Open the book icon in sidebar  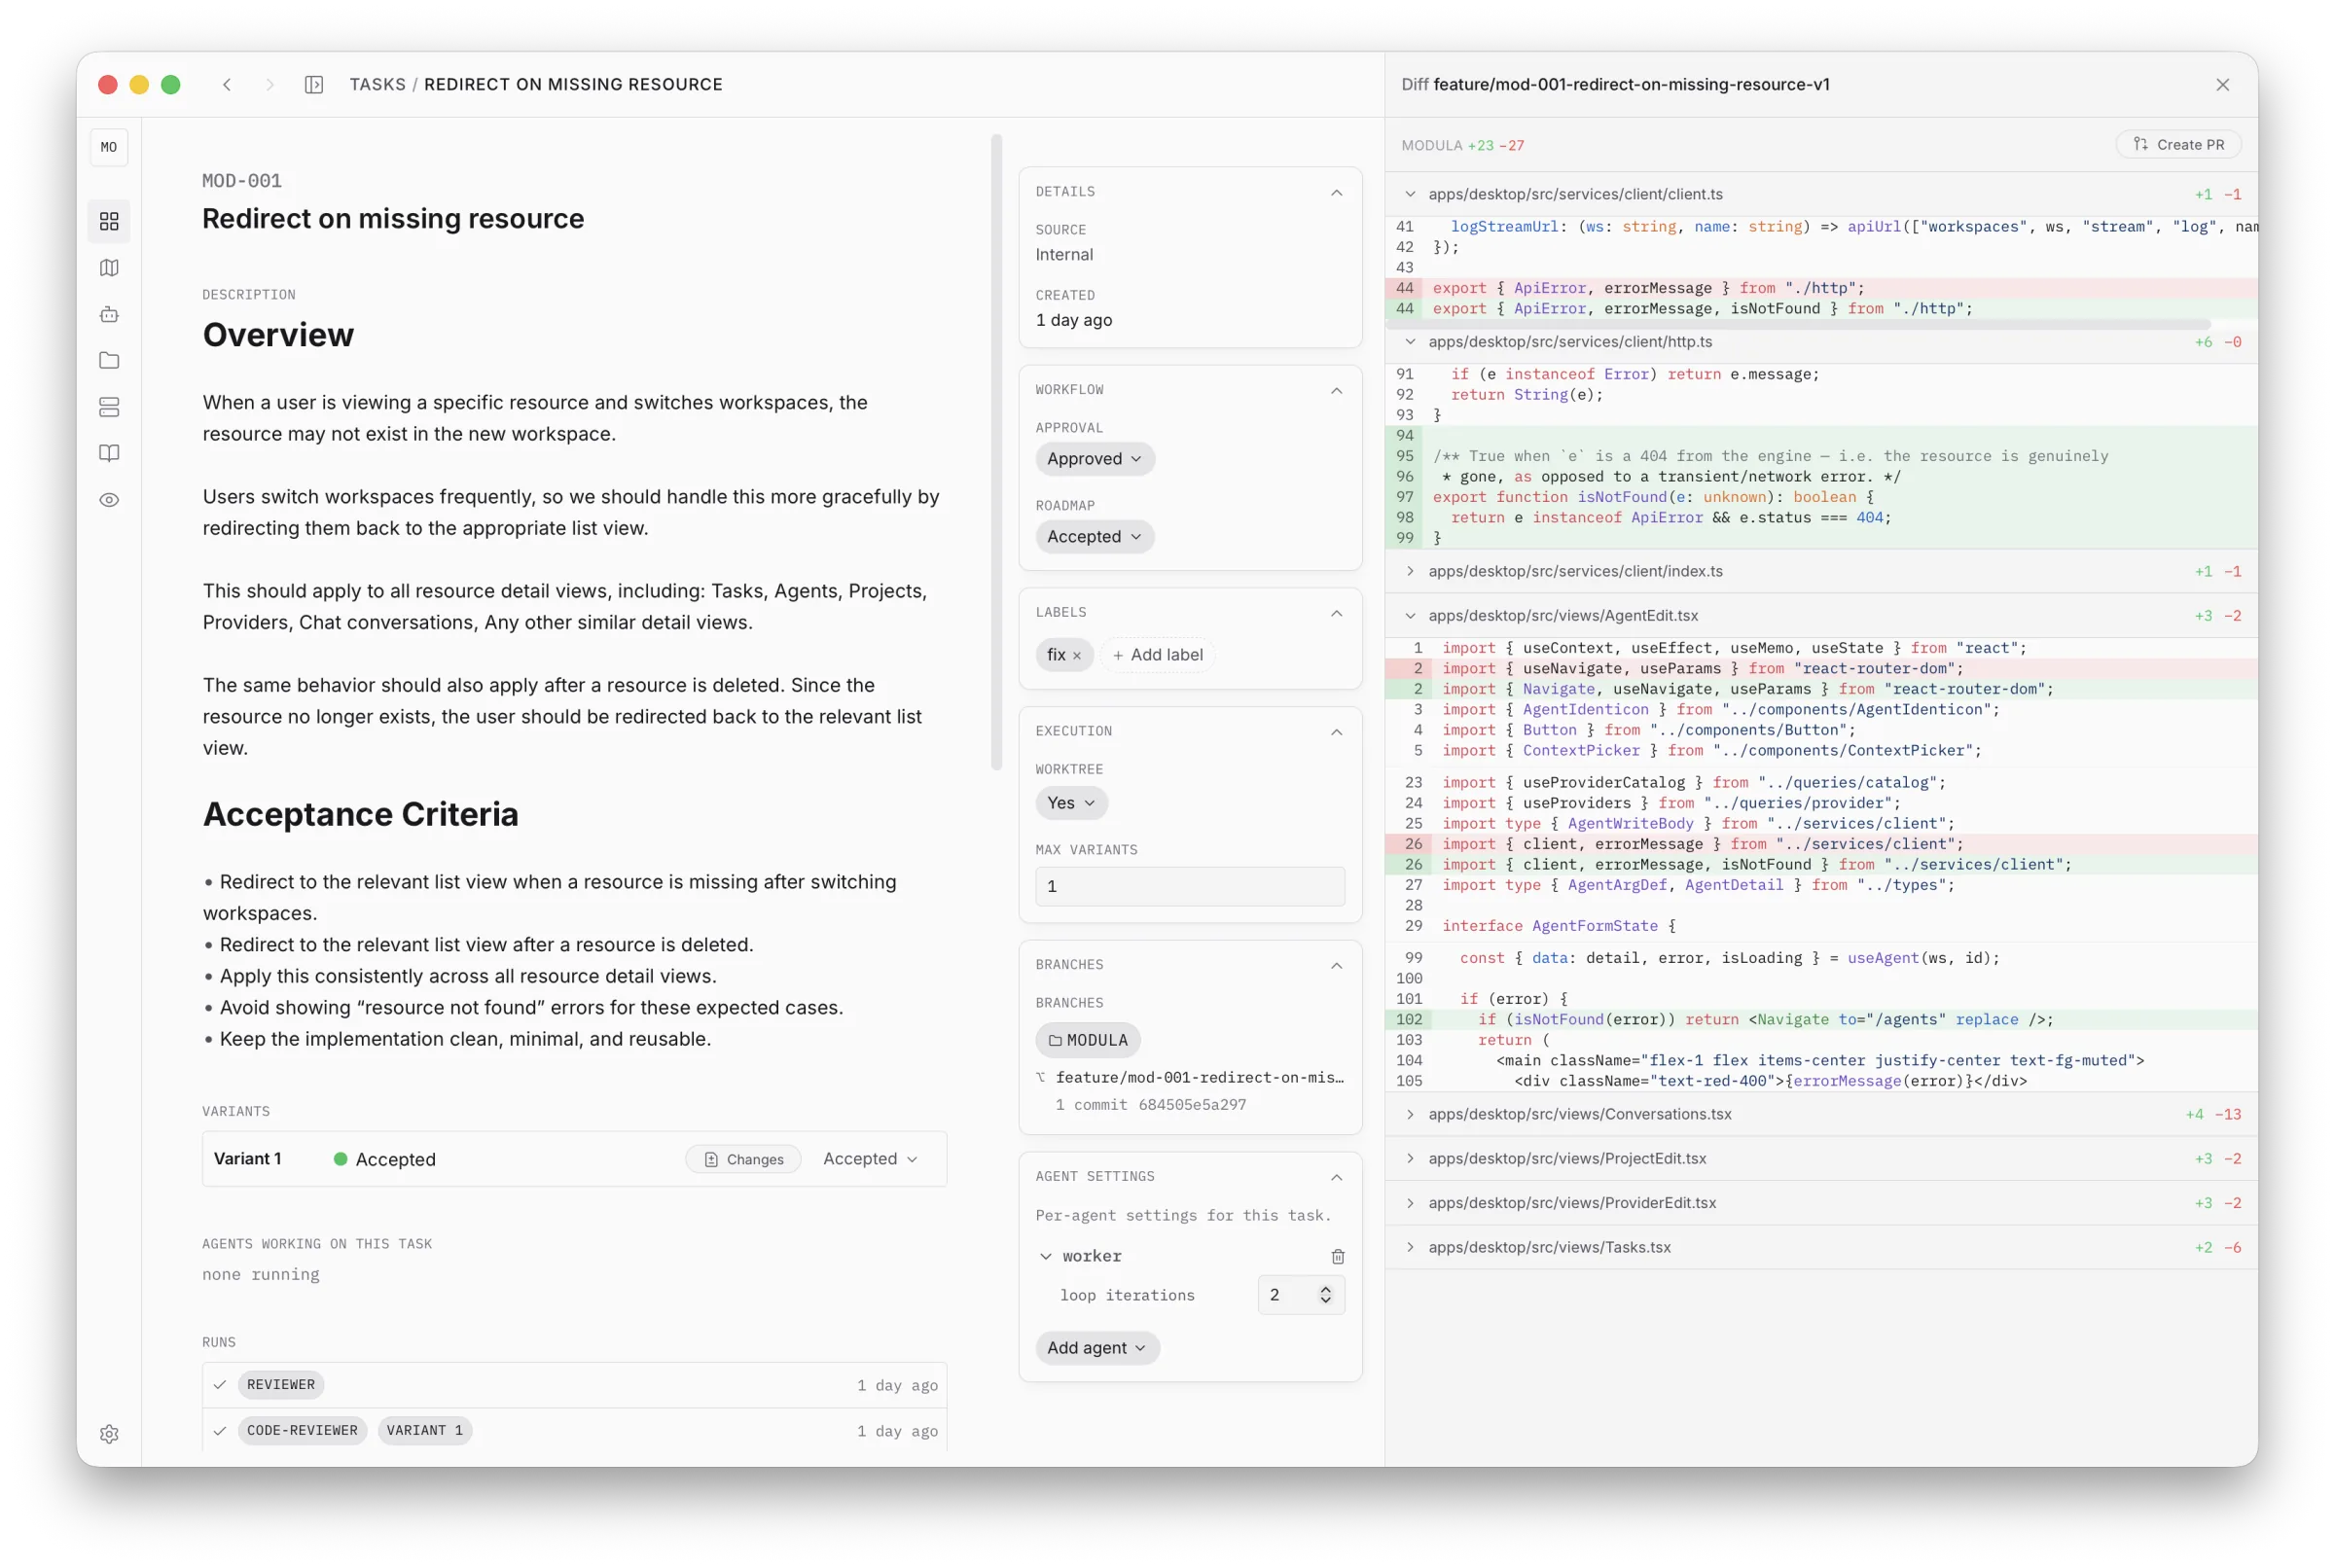109,453
